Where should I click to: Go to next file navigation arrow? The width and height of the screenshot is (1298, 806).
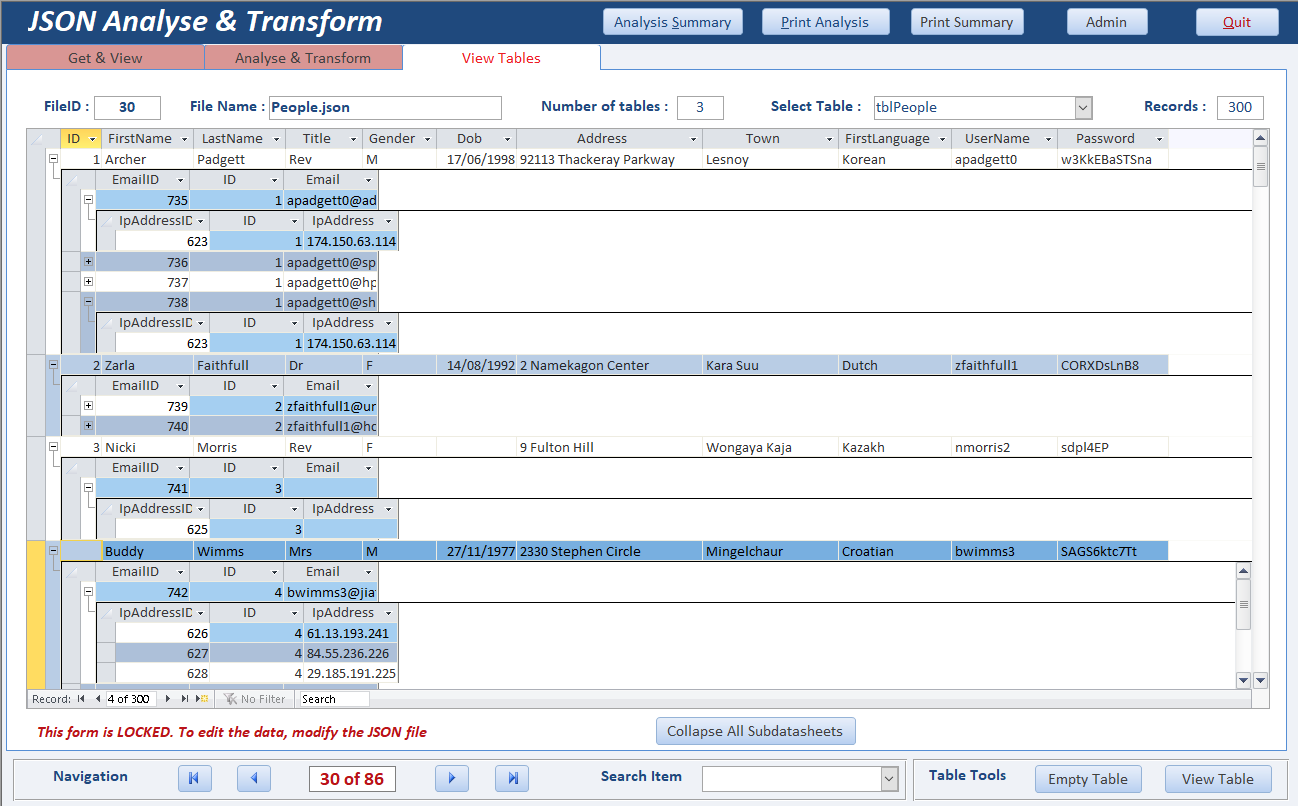(452, 778)
